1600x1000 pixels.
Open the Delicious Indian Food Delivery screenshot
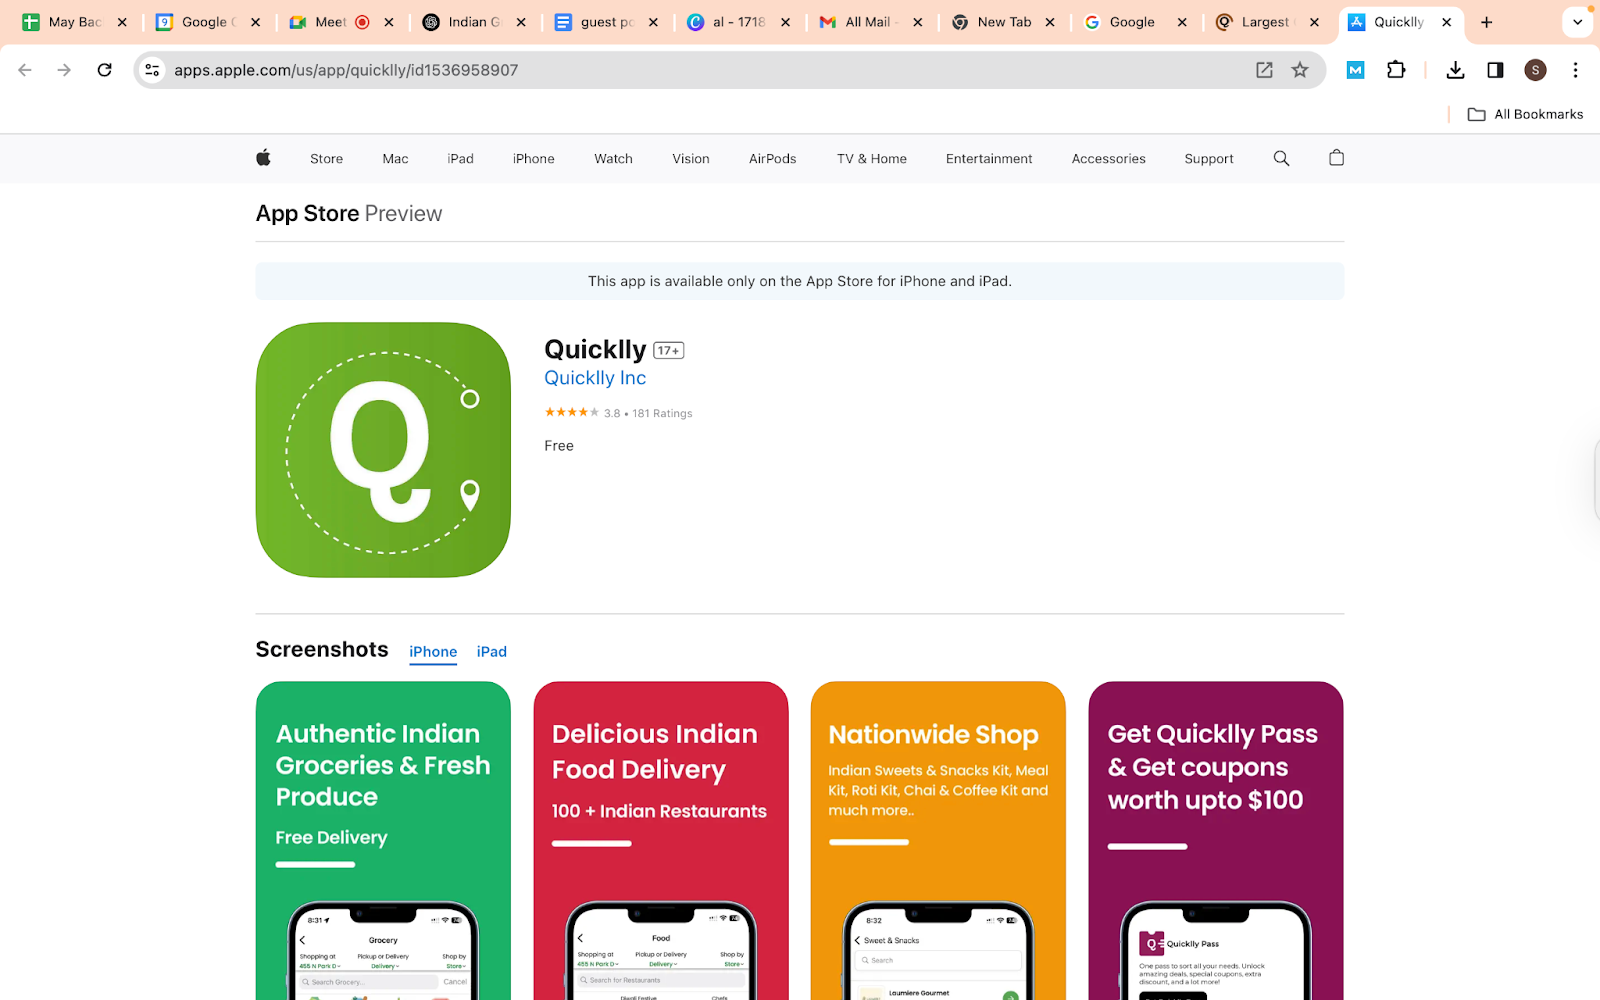661,840
